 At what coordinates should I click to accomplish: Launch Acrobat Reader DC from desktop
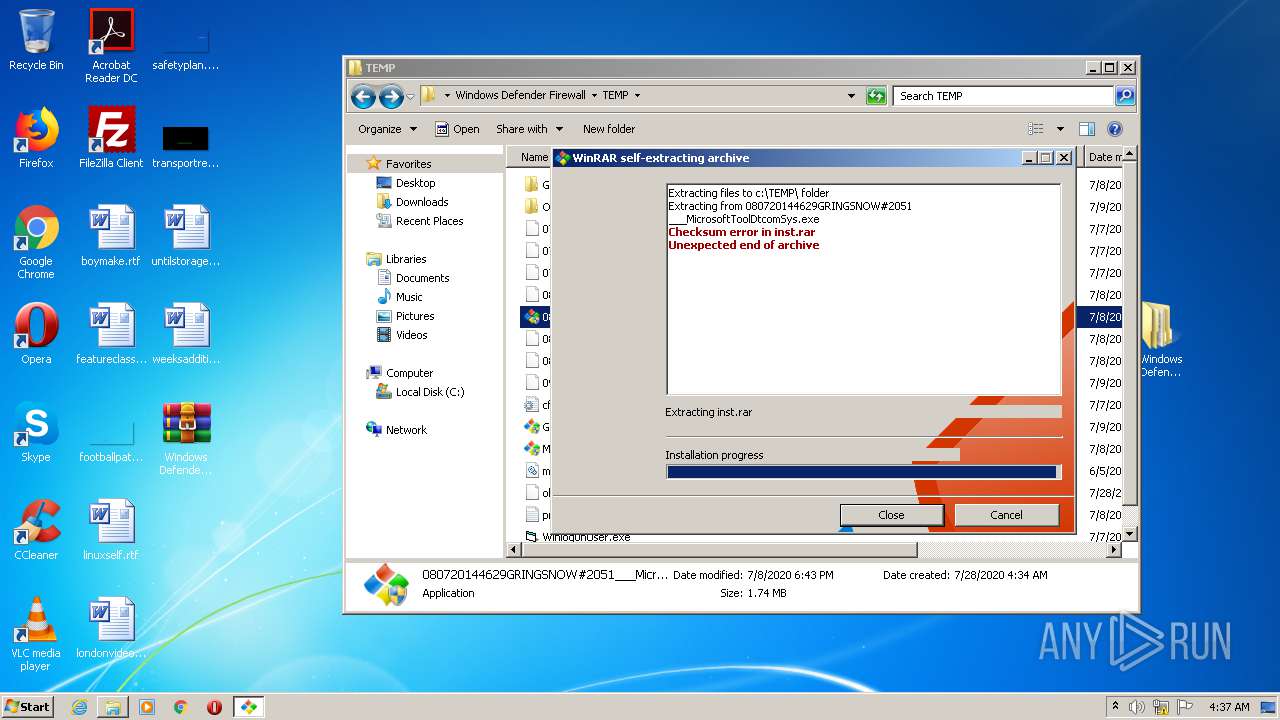[111, 46]
